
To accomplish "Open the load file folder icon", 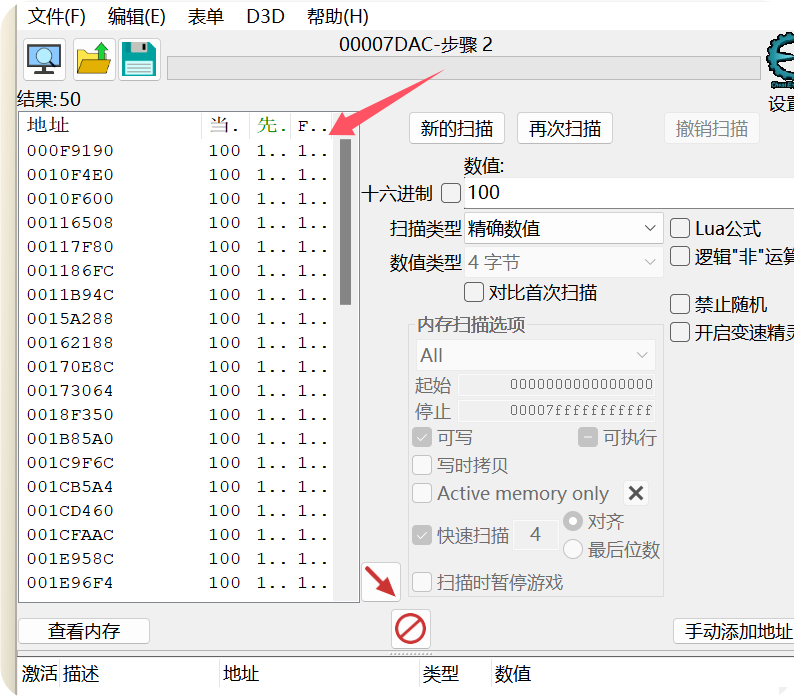I will coord(94,60).
